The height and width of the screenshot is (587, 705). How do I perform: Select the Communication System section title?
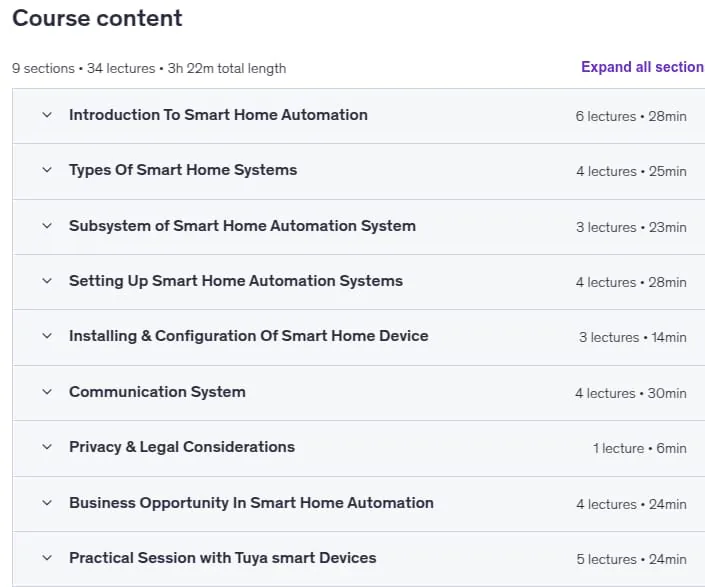tap(157, 392)
